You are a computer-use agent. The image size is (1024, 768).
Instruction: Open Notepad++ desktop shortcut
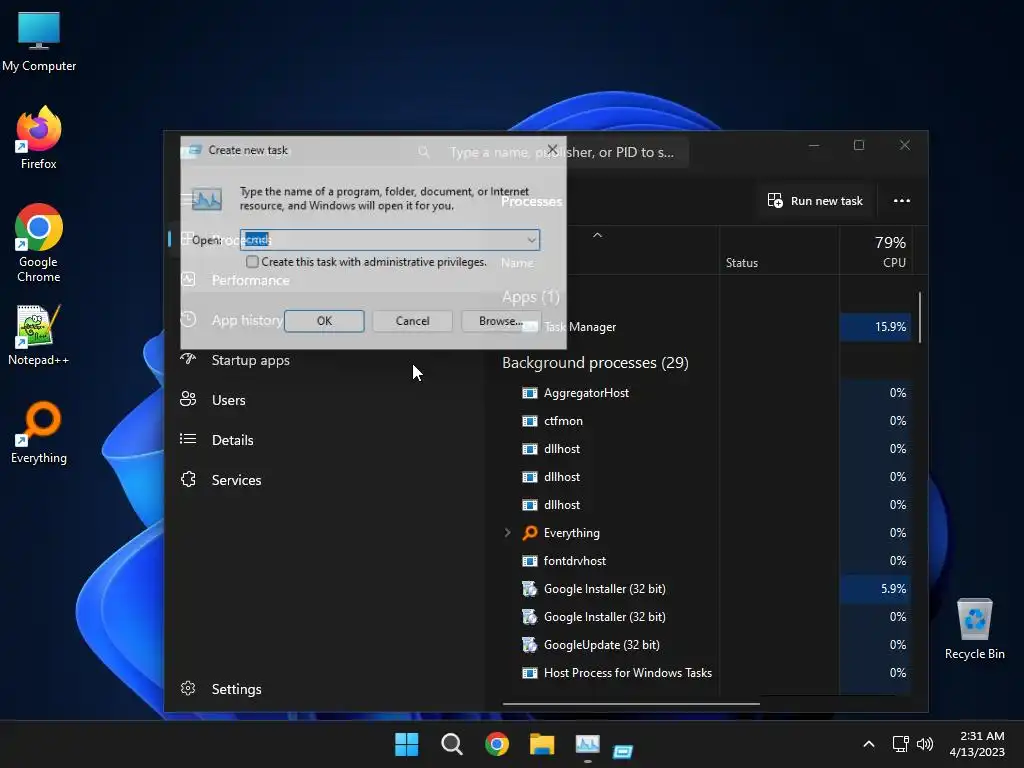click(x=39, y=334)
